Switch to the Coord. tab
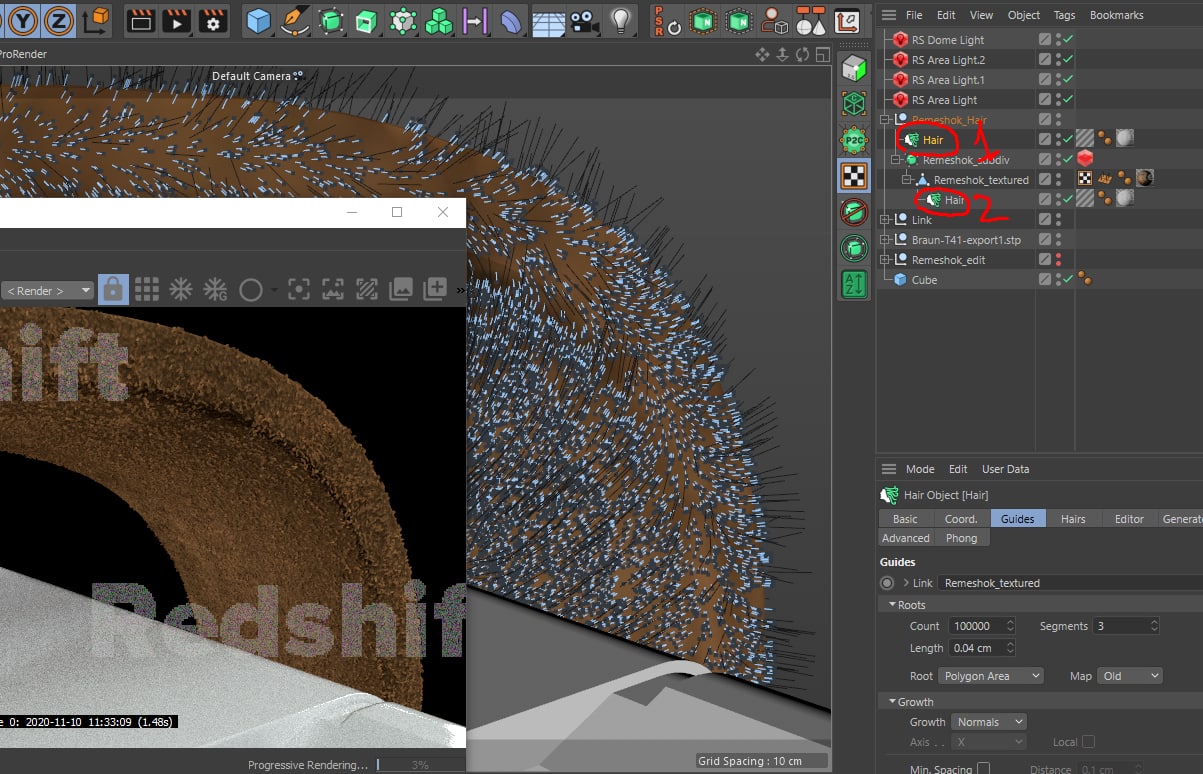 coord(961,518)
